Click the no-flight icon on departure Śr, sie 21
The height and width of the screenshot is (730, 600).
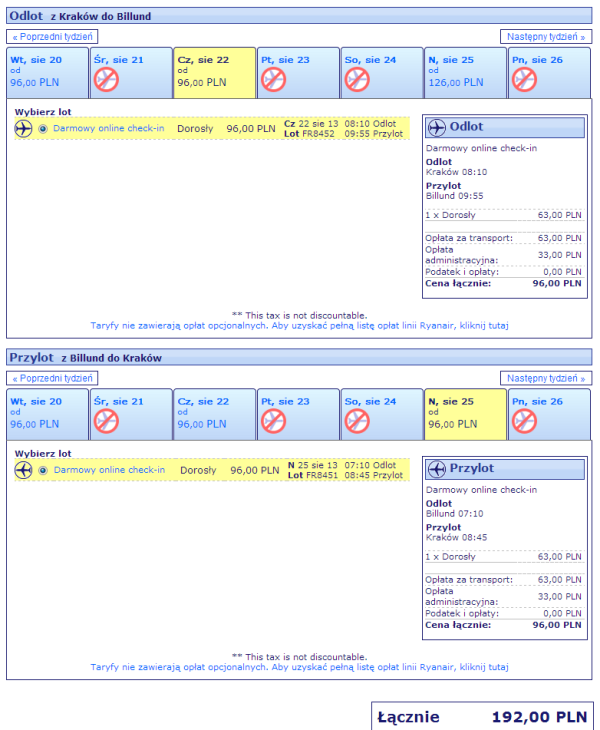pos(106,80)
